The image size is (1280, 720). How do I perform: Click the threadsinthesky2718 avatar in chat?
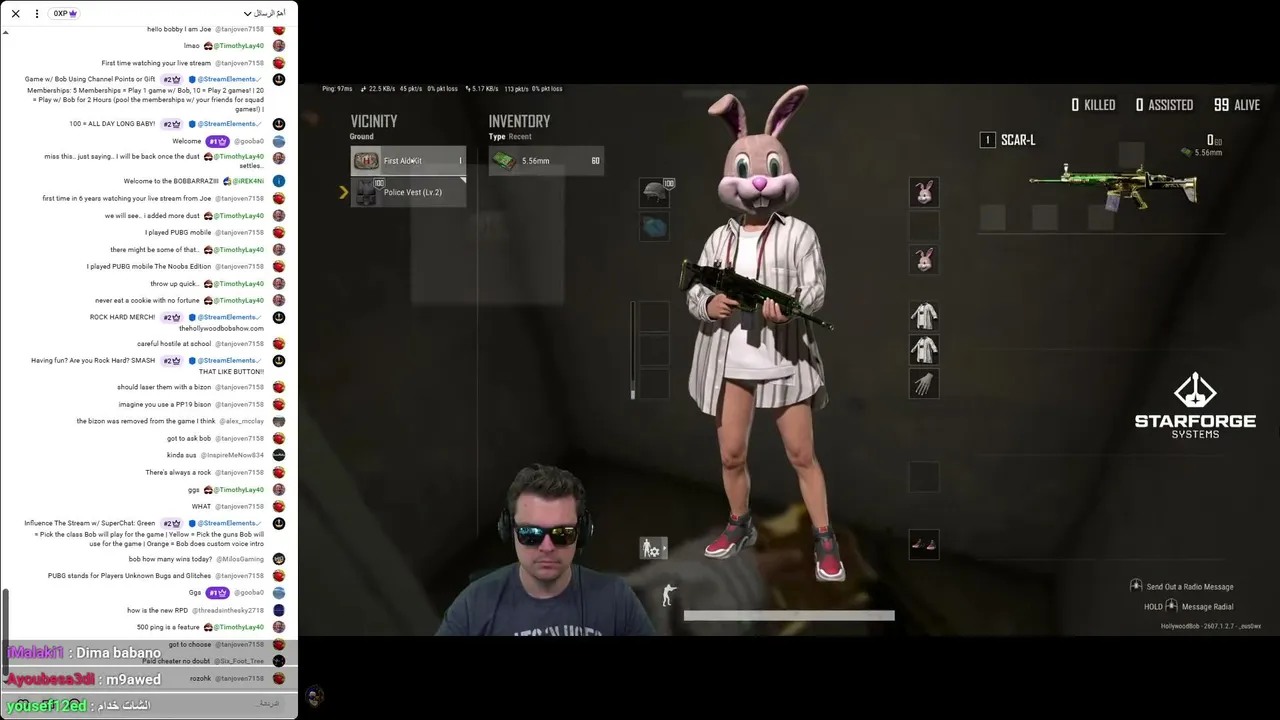279,610
